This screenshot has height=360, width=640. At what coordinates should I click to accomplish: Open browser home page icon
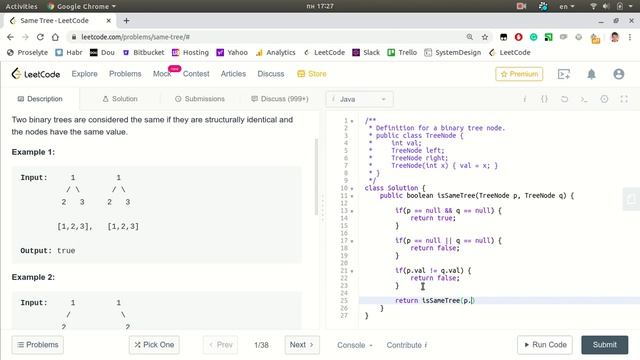click(55, 37)
